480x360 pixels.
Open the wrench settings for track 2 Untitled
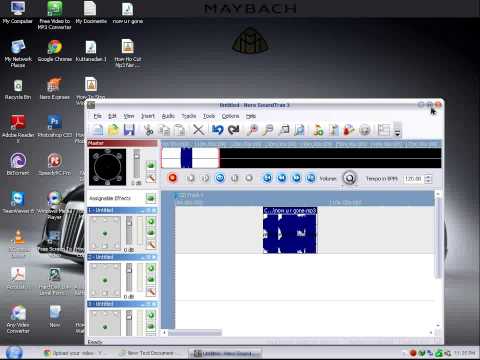click(x=151, y=292)
